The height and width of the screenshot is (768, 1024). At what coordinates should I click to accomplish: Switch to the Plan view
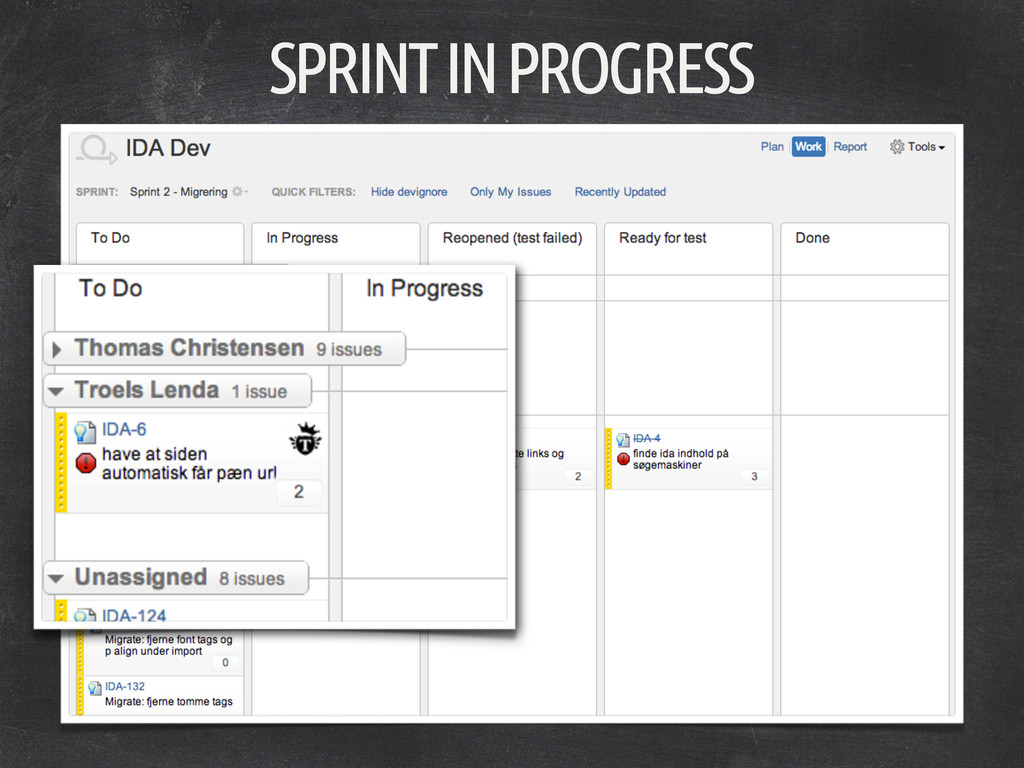[x=772, y=147]
